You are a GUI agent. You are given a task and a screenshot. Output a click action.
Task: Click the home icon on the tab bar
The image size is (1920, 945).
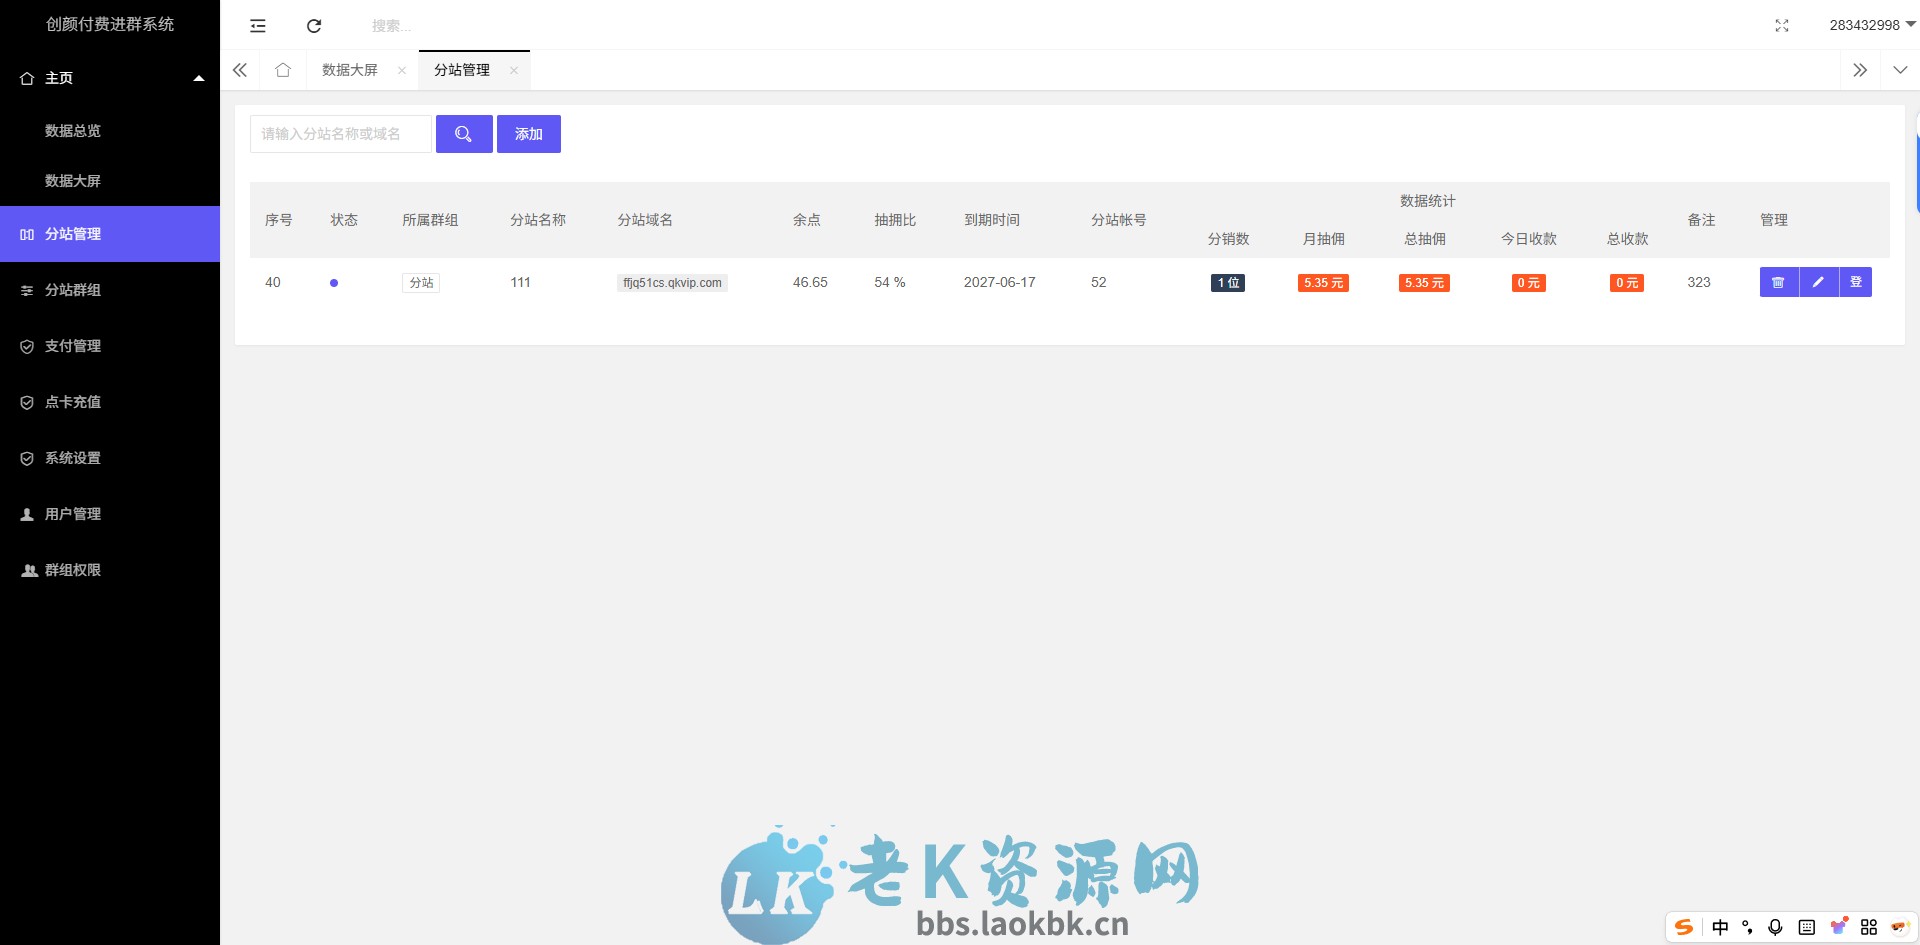(283, 70)
